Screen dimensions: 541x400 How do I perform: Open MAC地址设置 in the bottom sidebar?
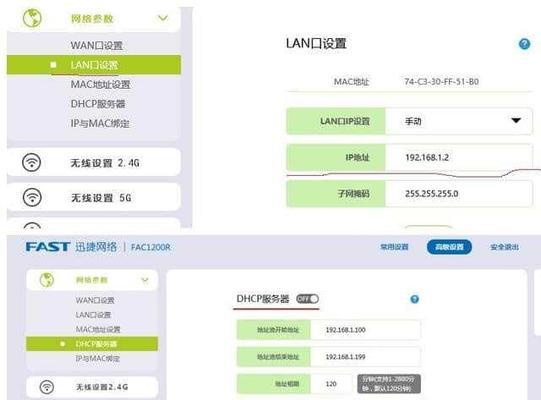pos(98,329)
